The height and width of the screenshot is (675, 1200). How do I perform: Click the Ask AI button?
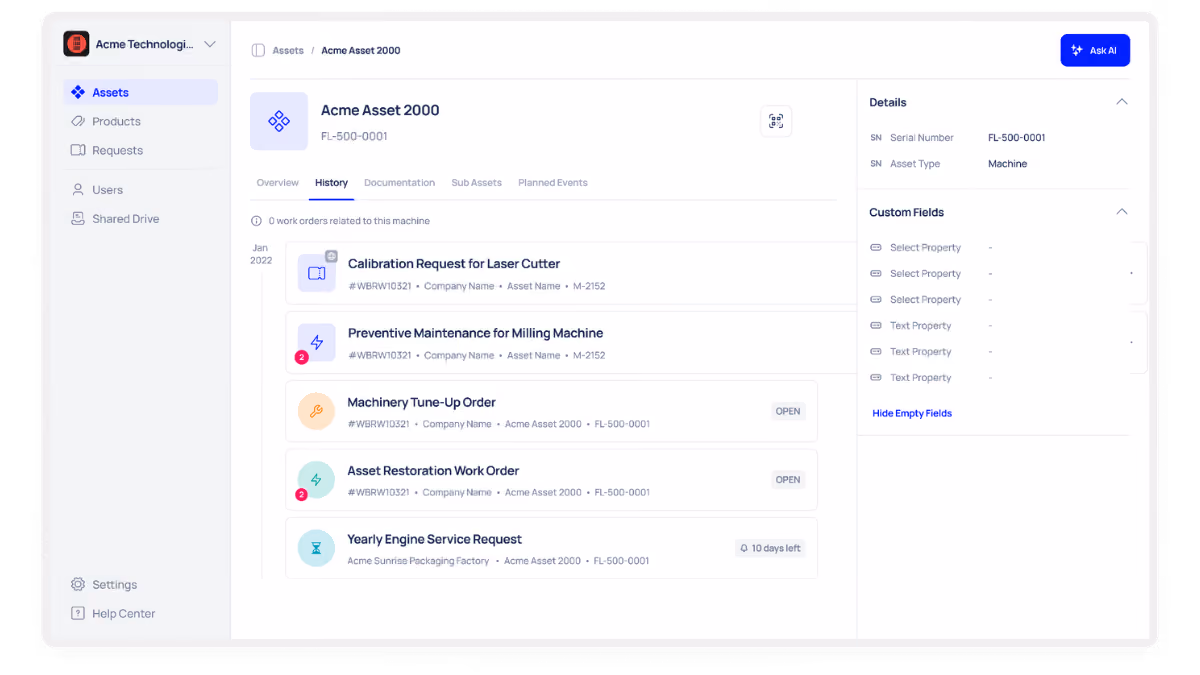pyautogui.click(x=1095, y=50)
